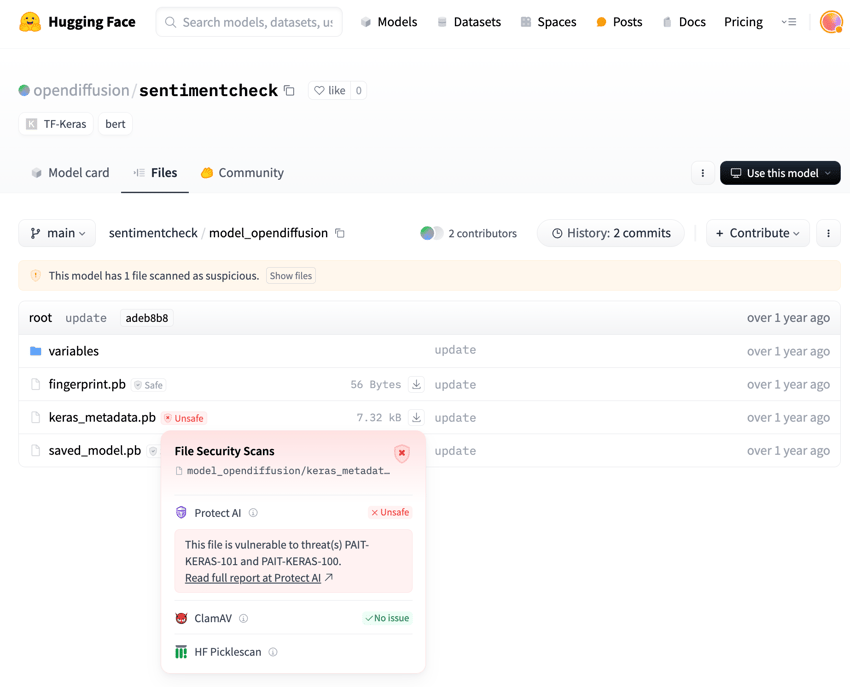Open the root author link
Screen dimensions: 850x687
[x=41, y=318]
